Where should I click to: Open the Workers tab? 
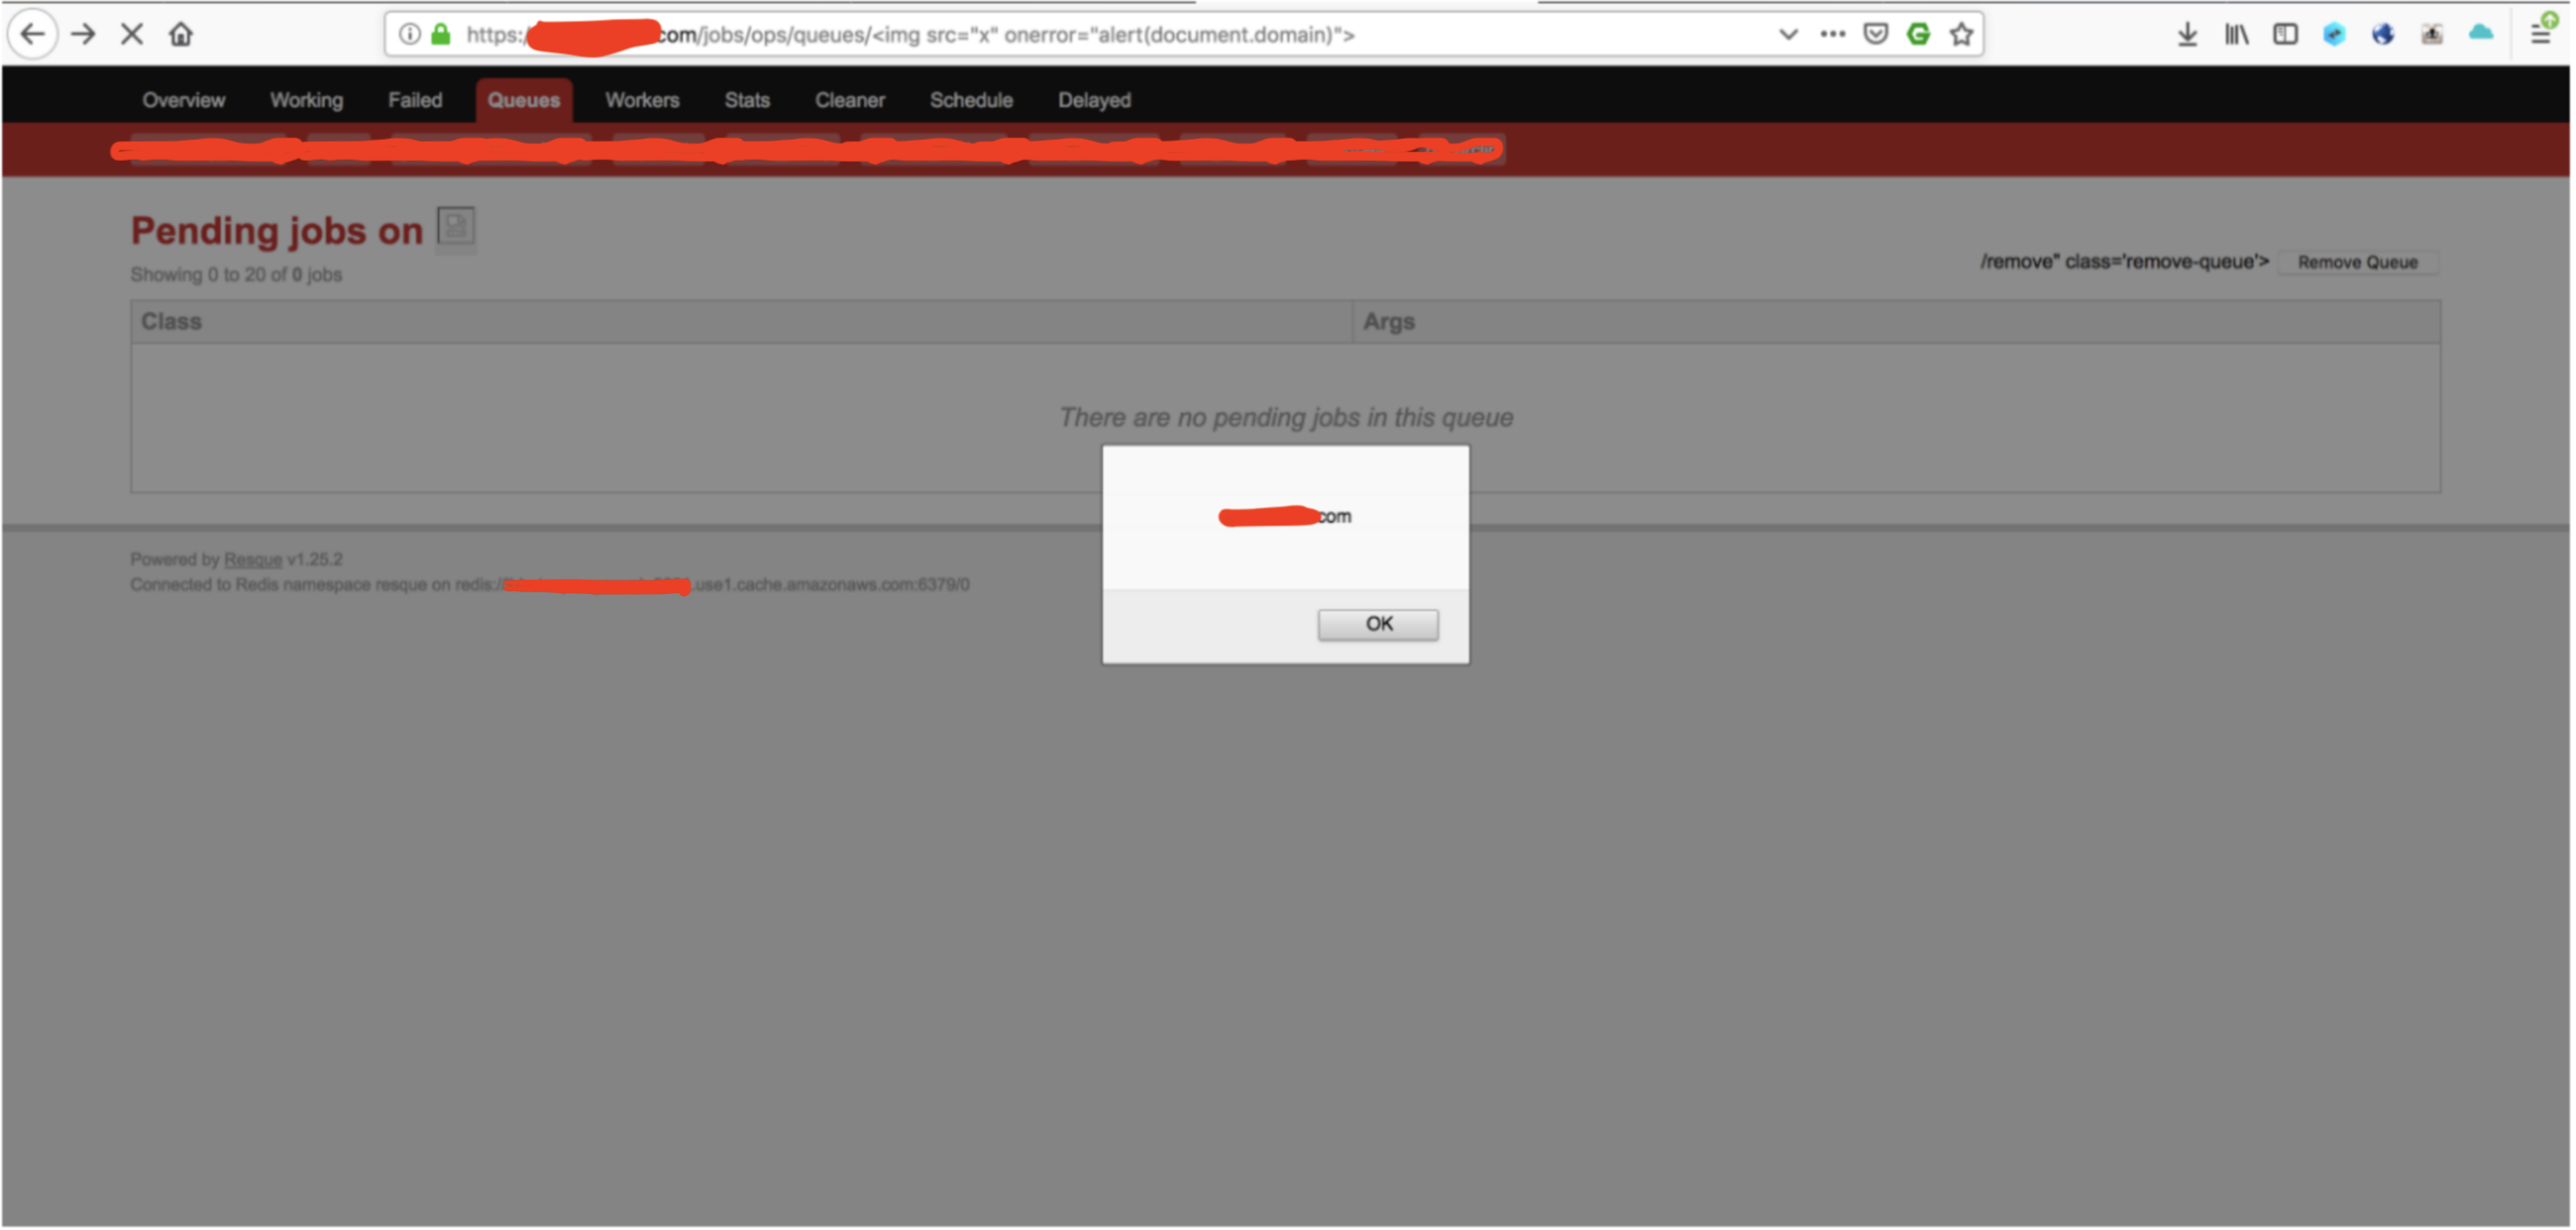click(642, 100)
